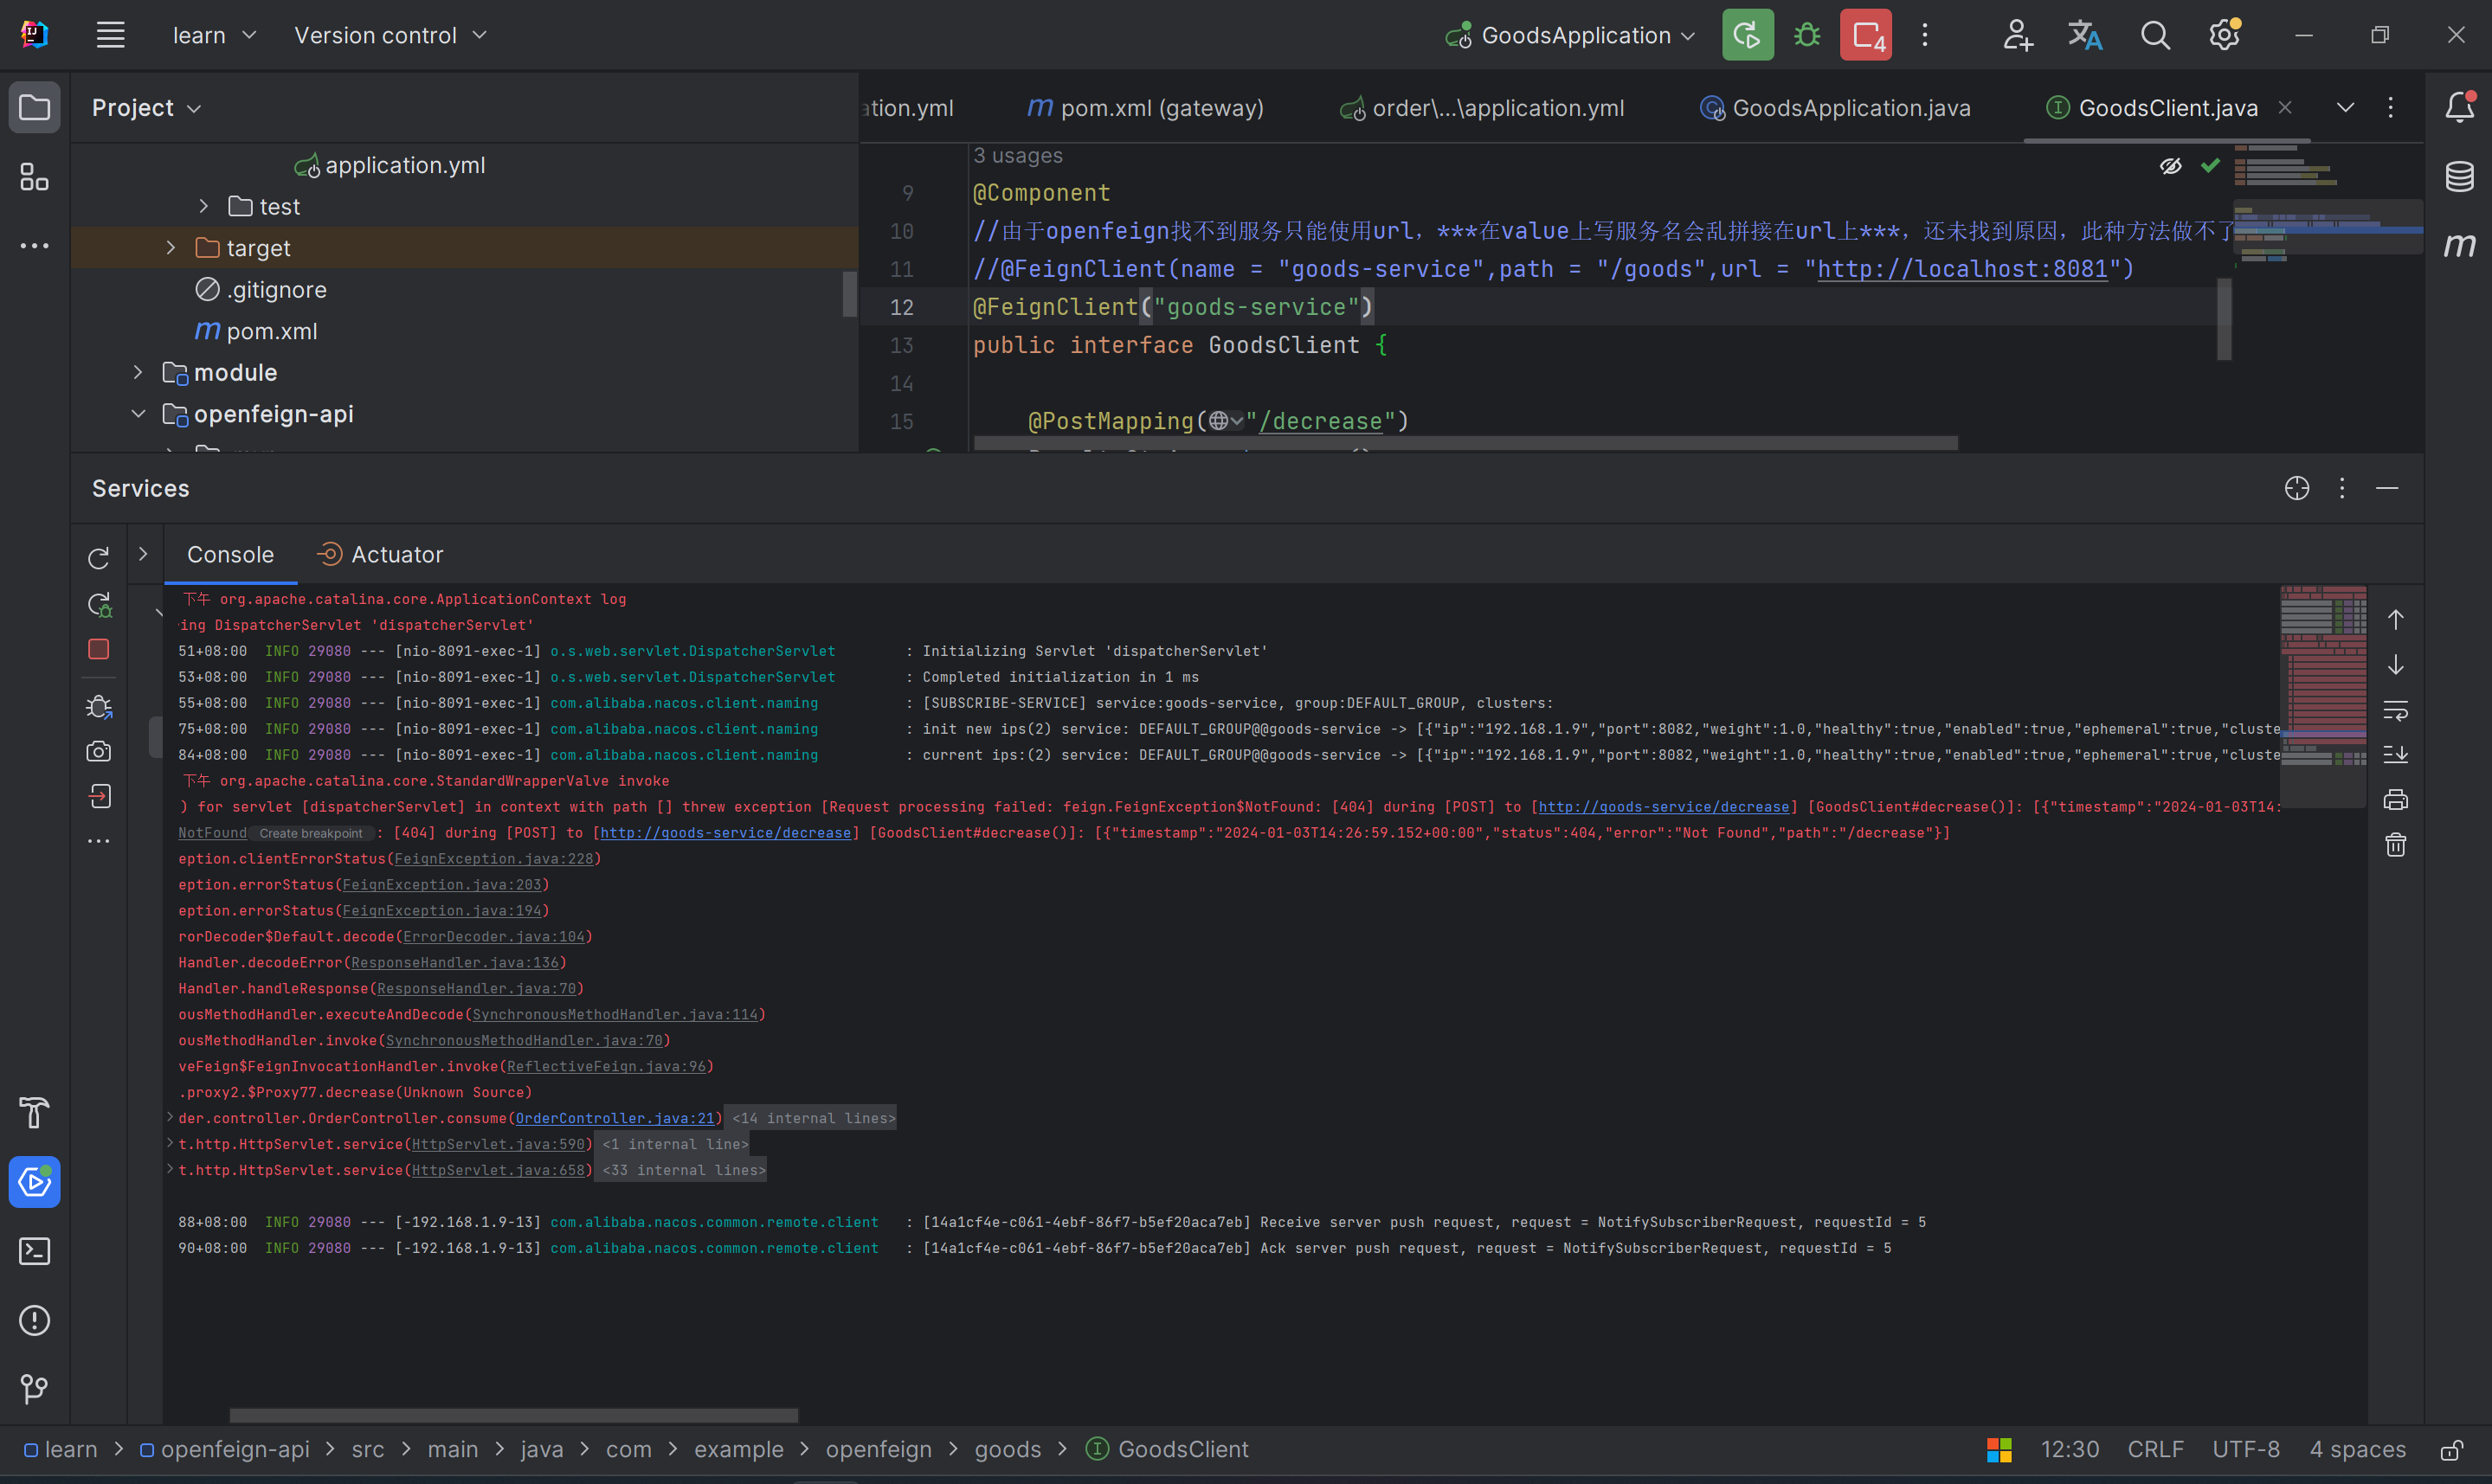Image resolution: width=2492 pixels, height=1484 pixels.
Task: Expand 14 internal lines fold
Action: 814,1118
